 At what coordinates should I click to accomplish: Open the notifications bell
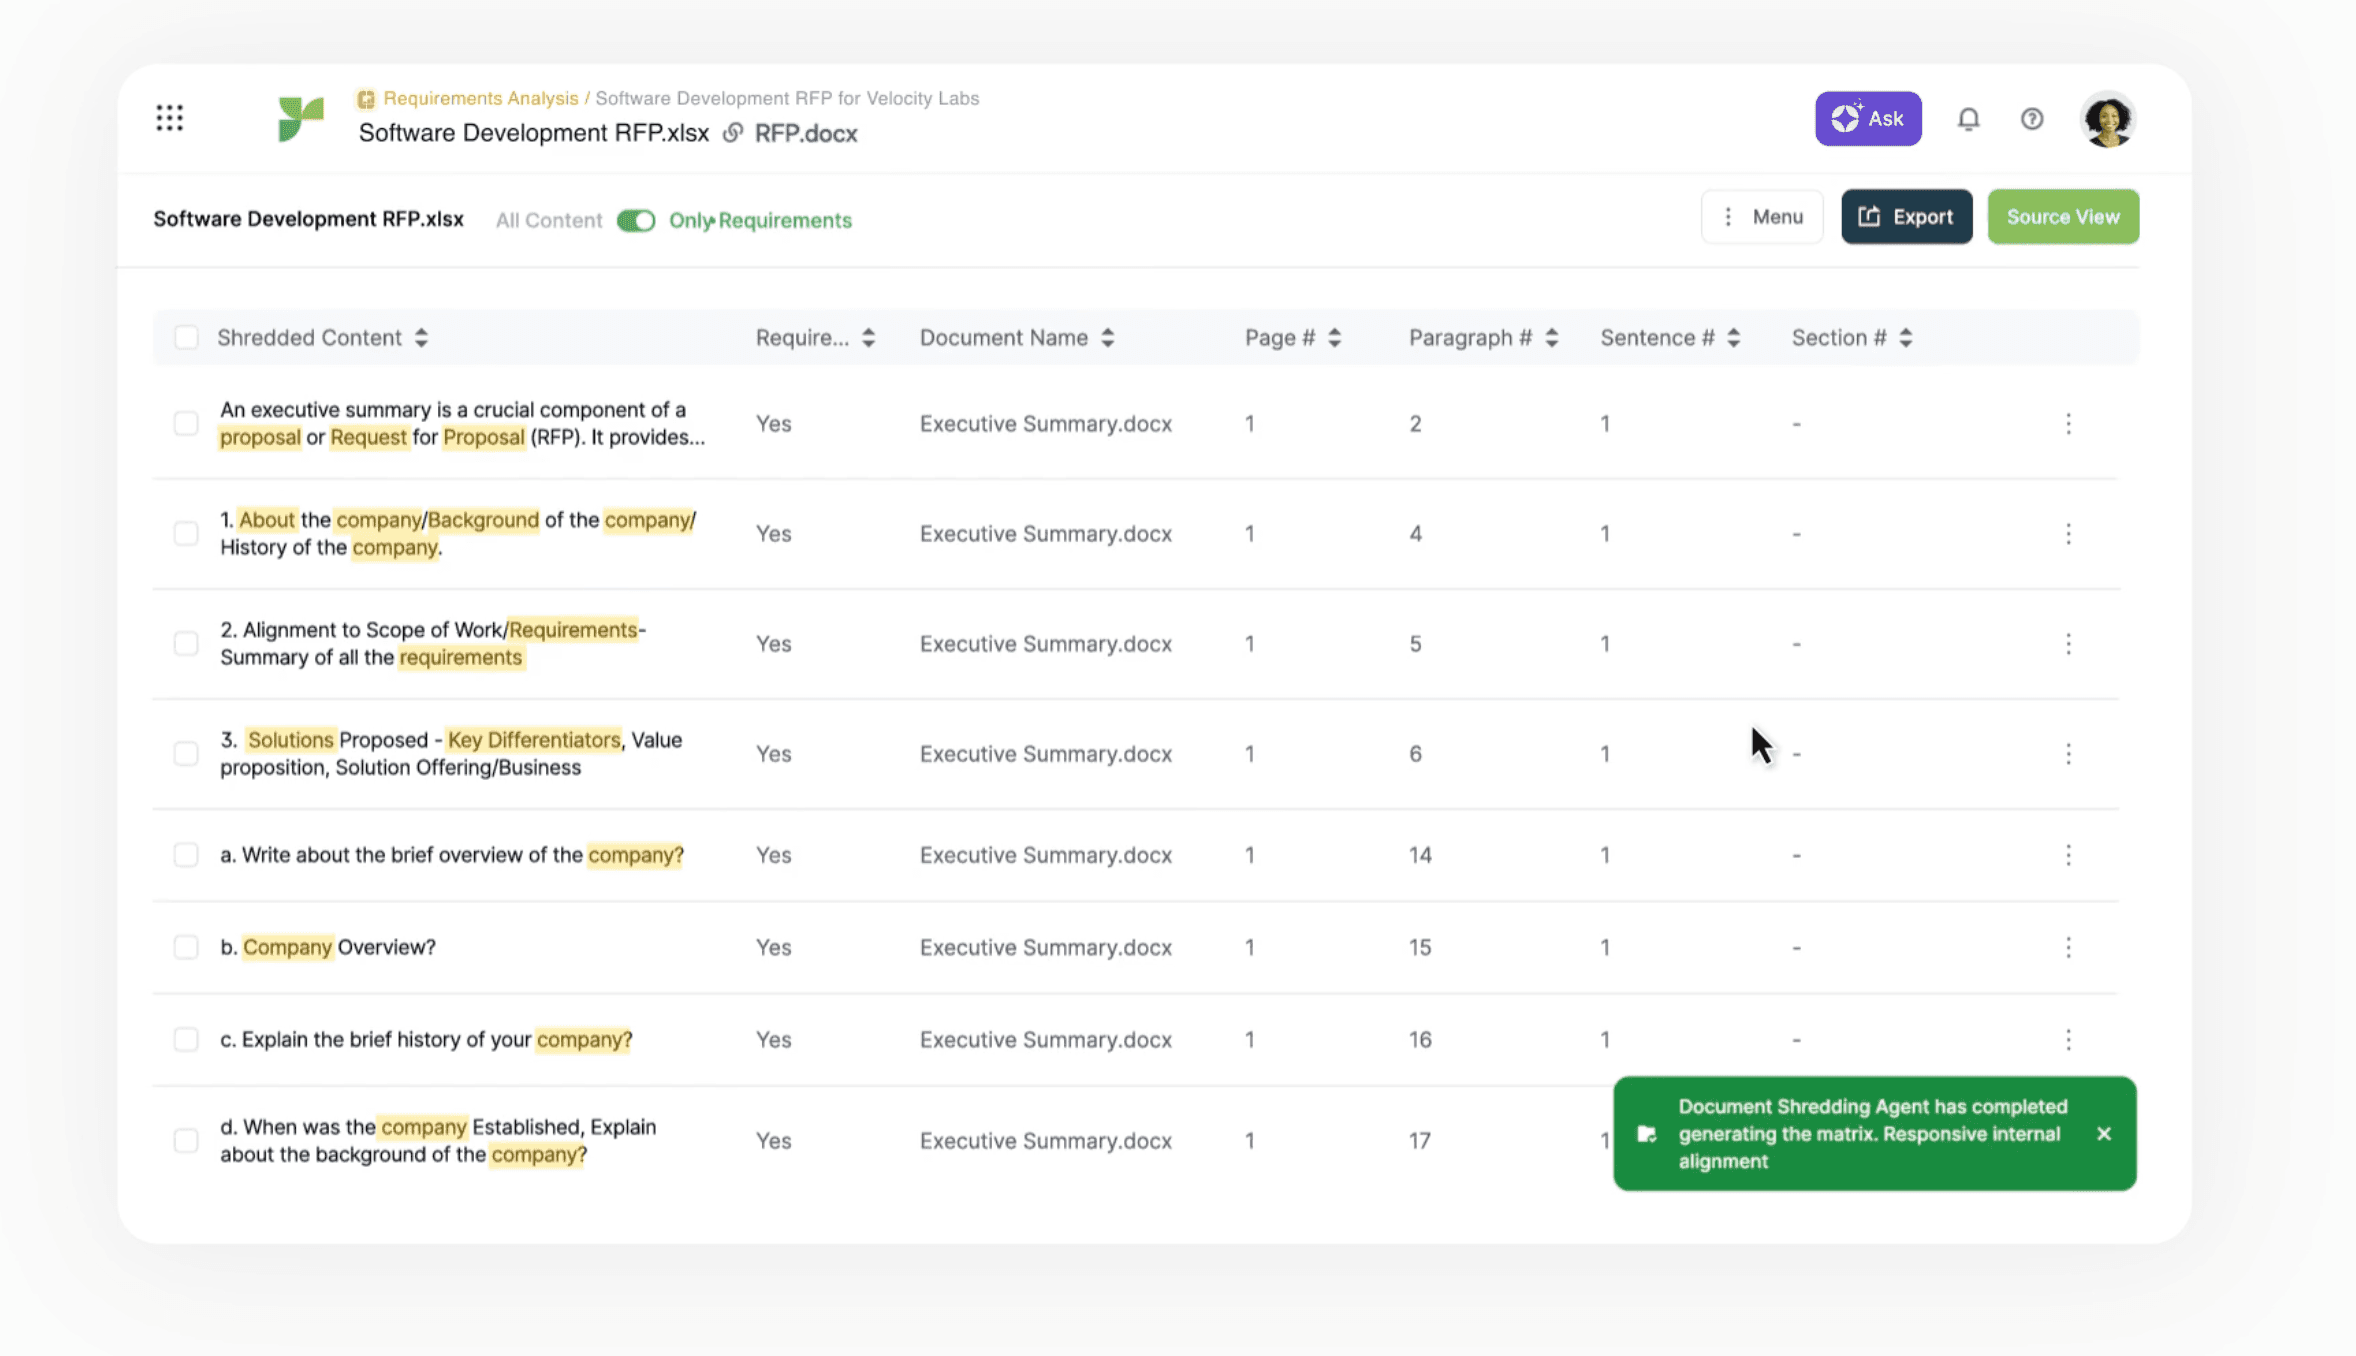1967,119
